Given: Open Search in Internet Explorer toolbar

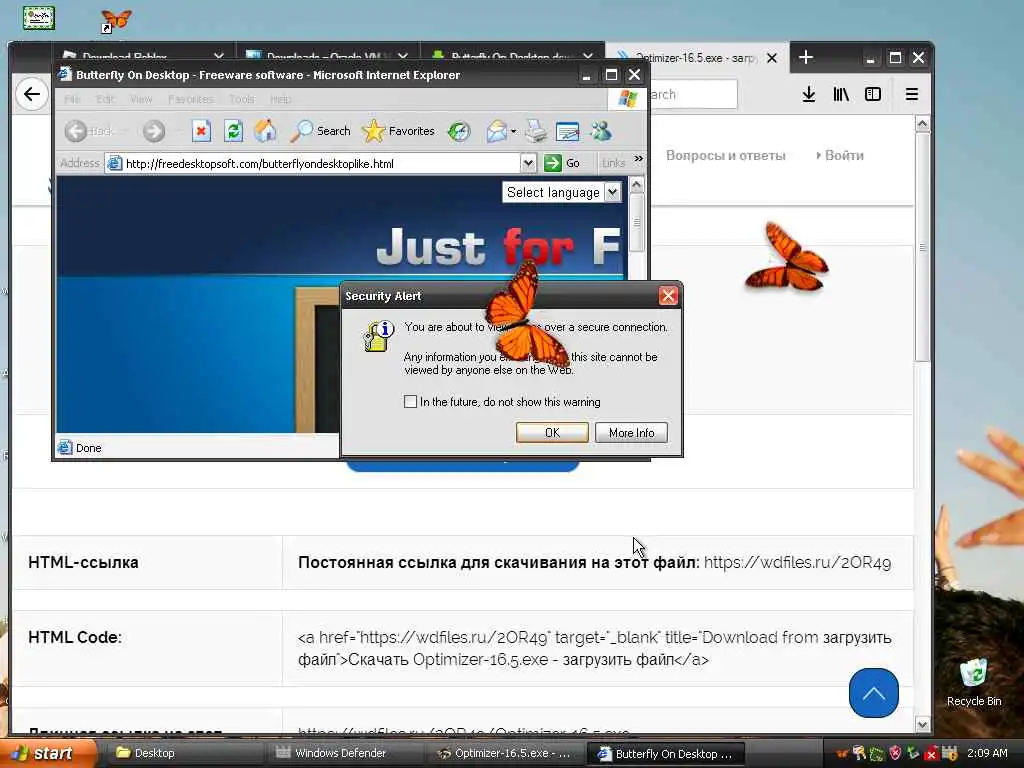Looking at the screenshot, I should tap(320, 131).
